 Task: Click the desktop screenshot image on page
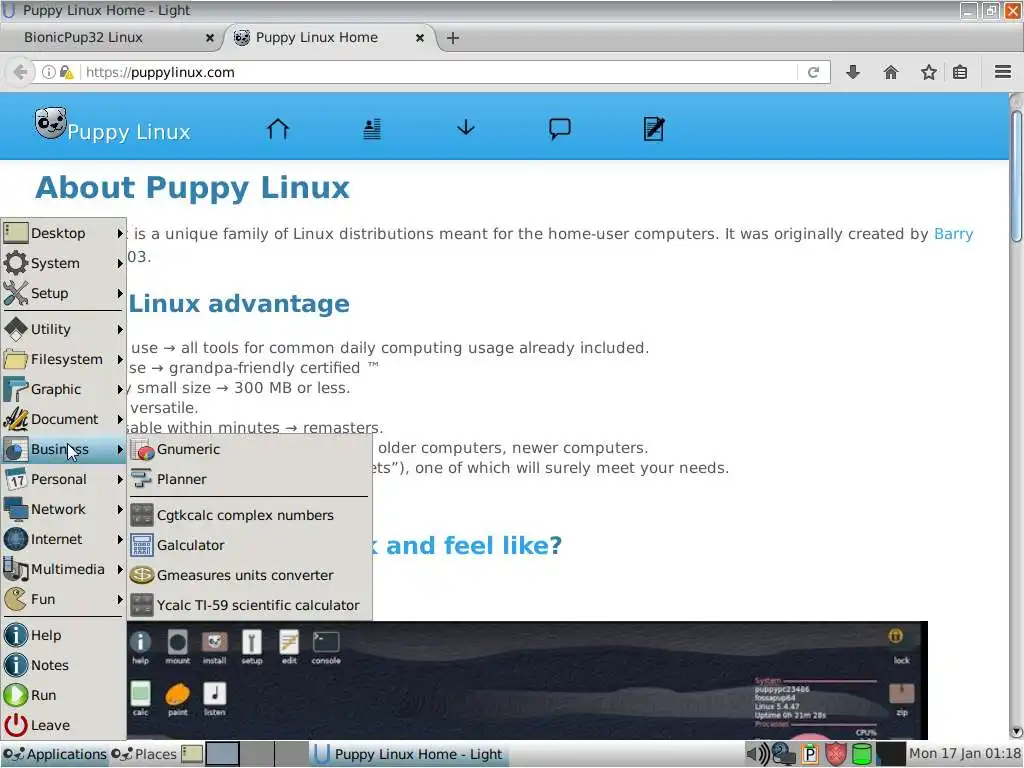click(x=527, y=680)
